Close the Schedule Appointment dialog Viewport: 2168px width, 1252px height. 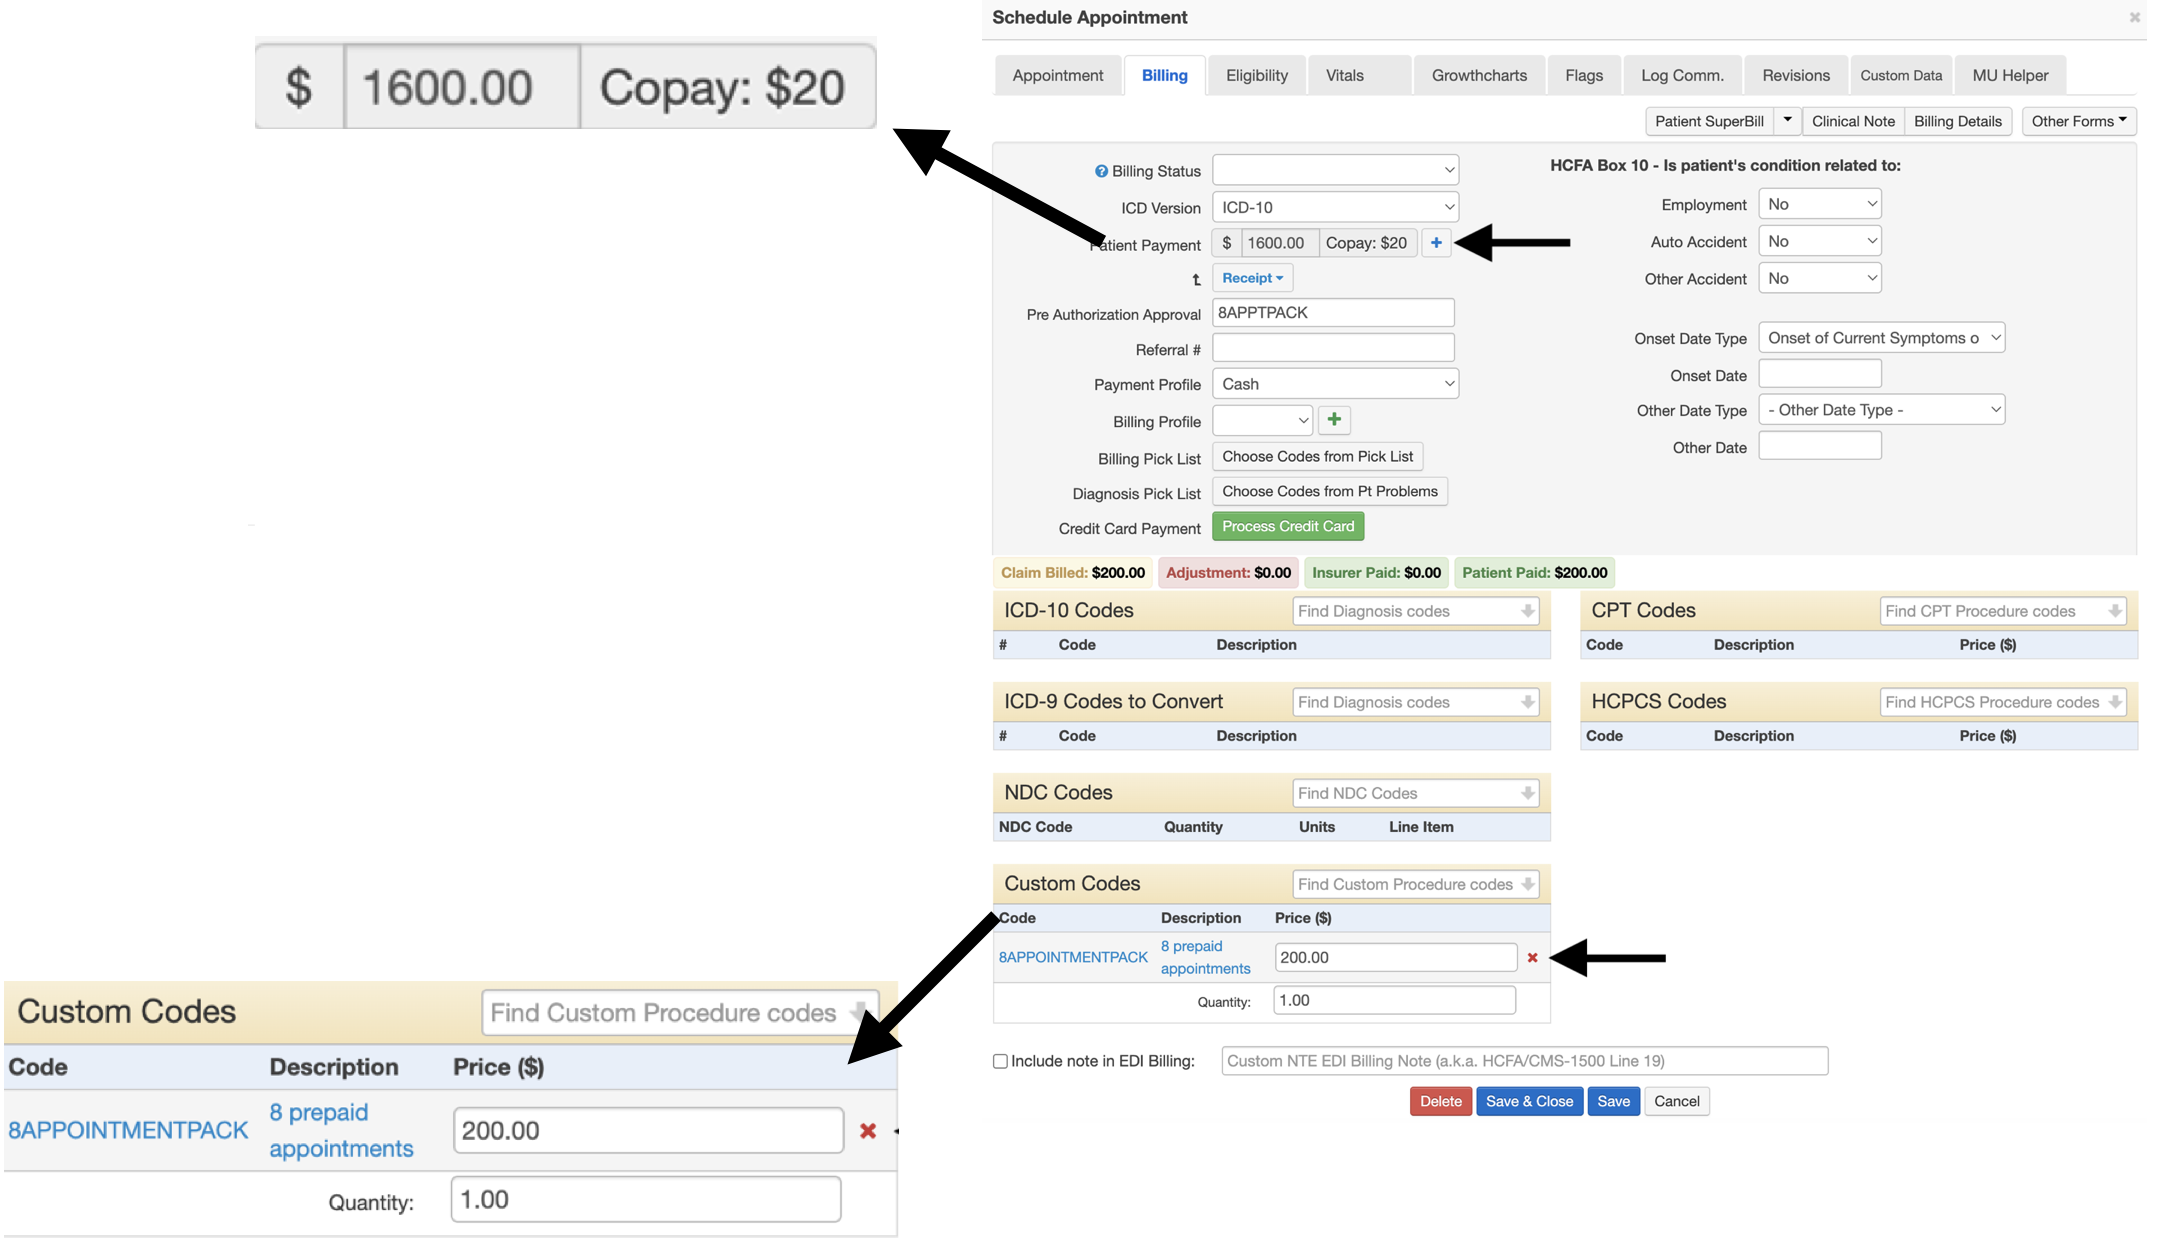coord(2134,17)
